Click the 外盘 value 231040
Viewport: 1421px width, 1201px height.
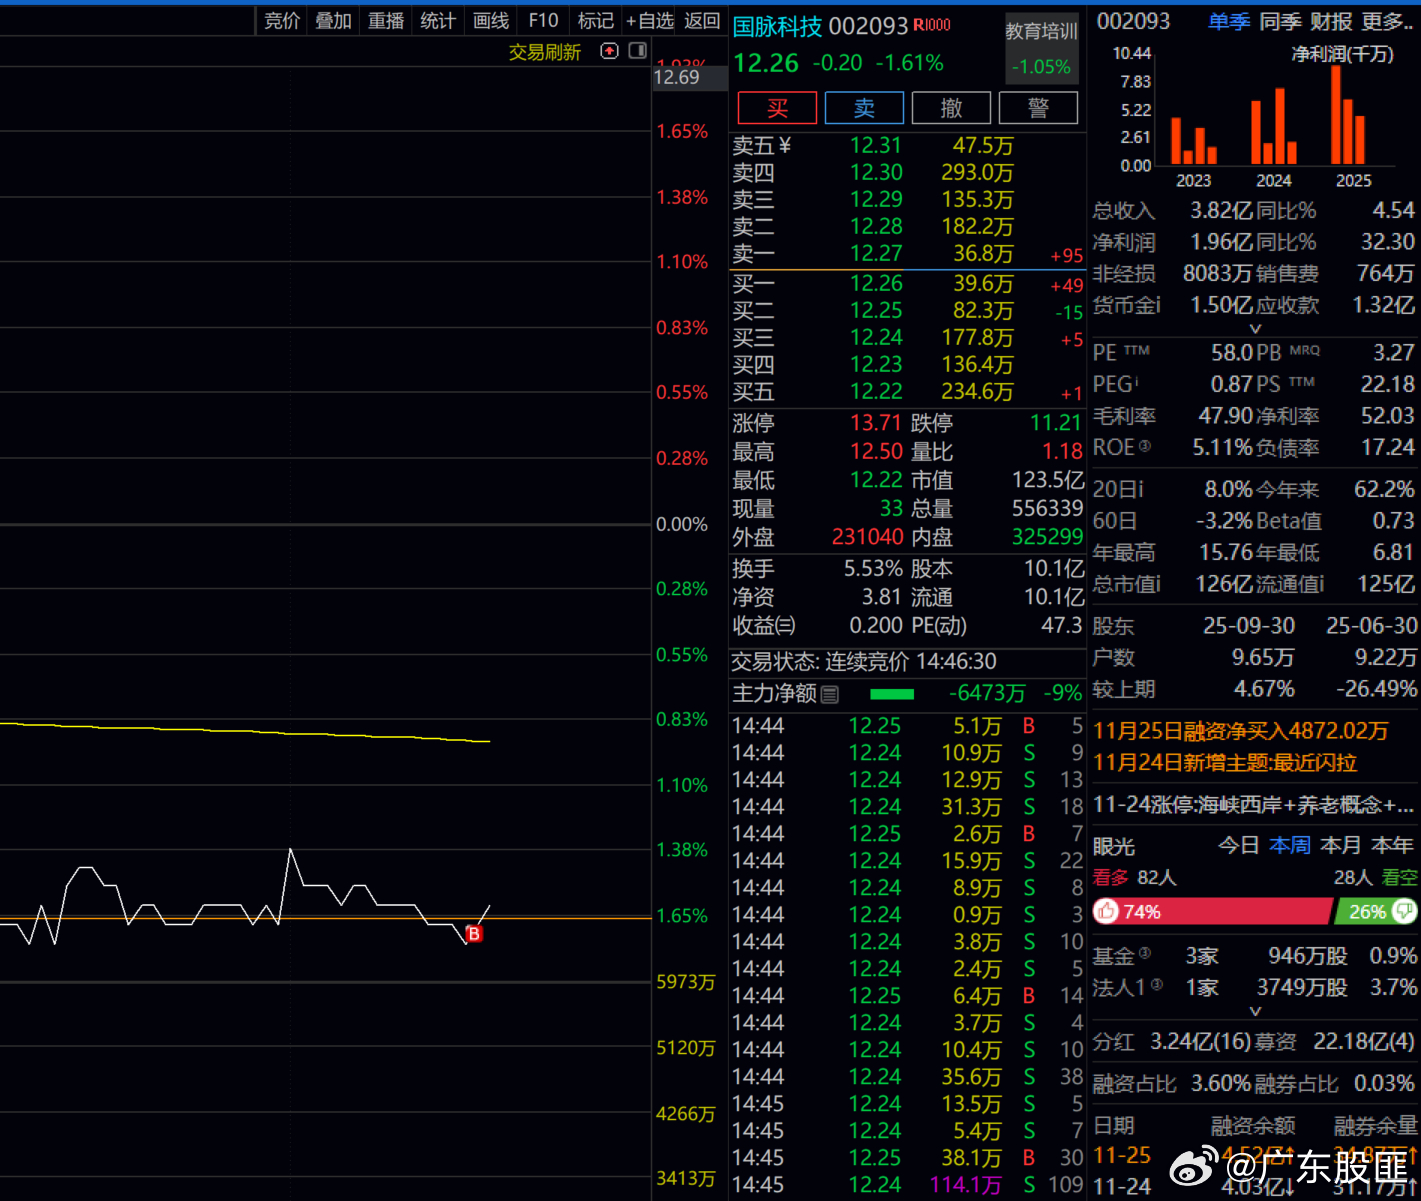[x=868, y=537]
